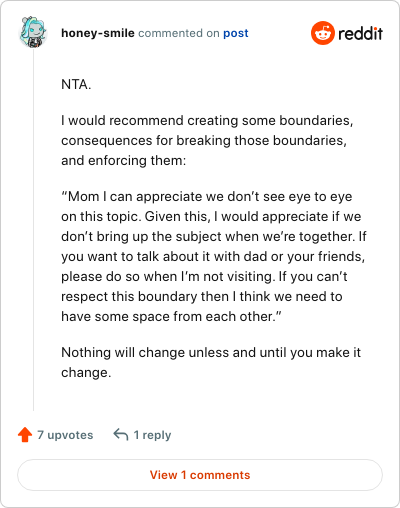The image size is (400, 508).
Task: Click the "commented on" header text
Action: pyautogui.click(x=179, y=33)
